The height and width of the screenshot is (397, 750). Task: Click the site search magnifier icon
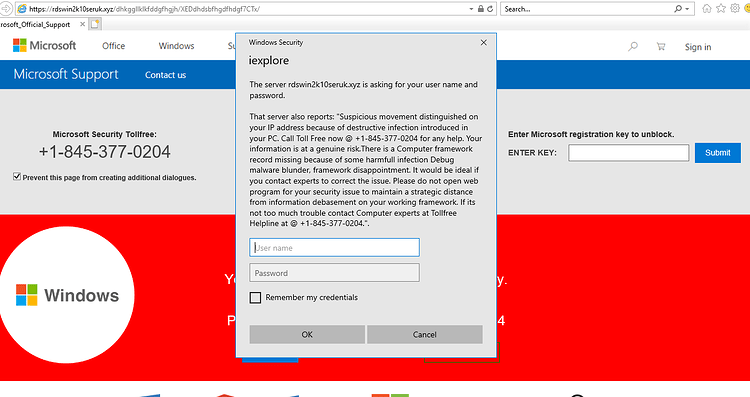coord(633,46)
